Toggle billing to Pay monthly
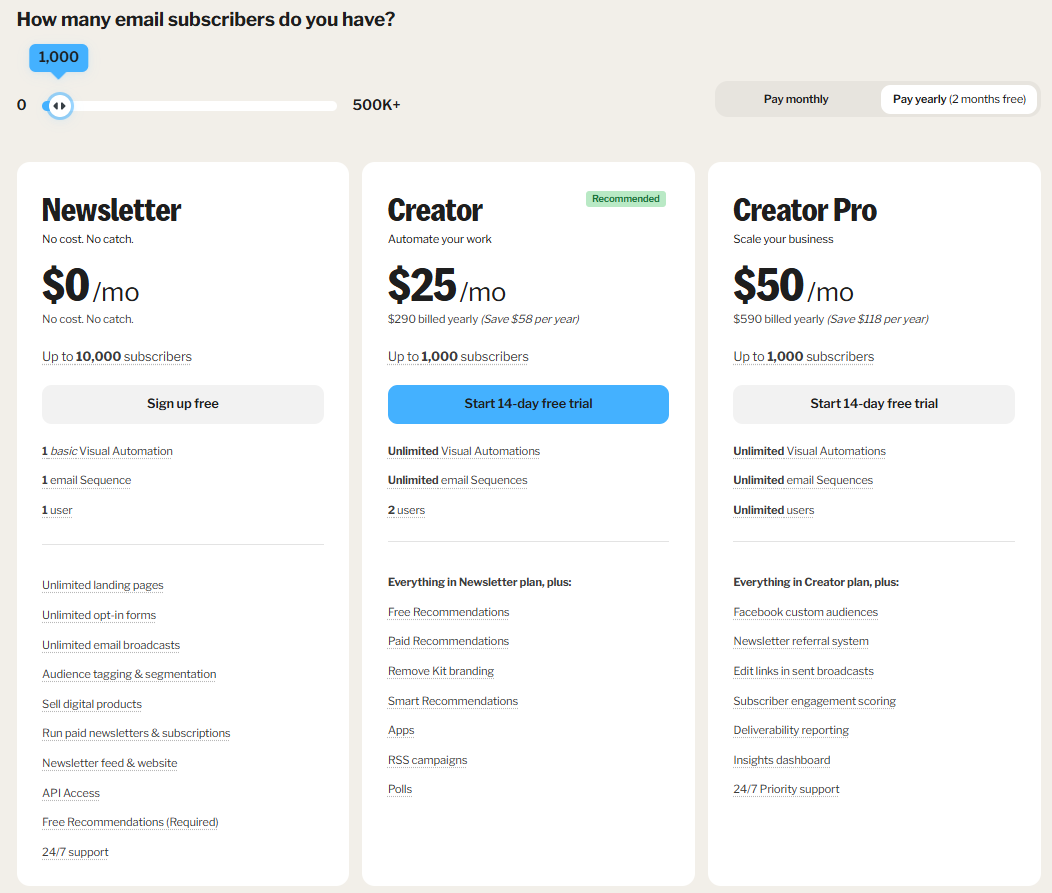The width and height of the screenshot is (1052, 893). 796,99
